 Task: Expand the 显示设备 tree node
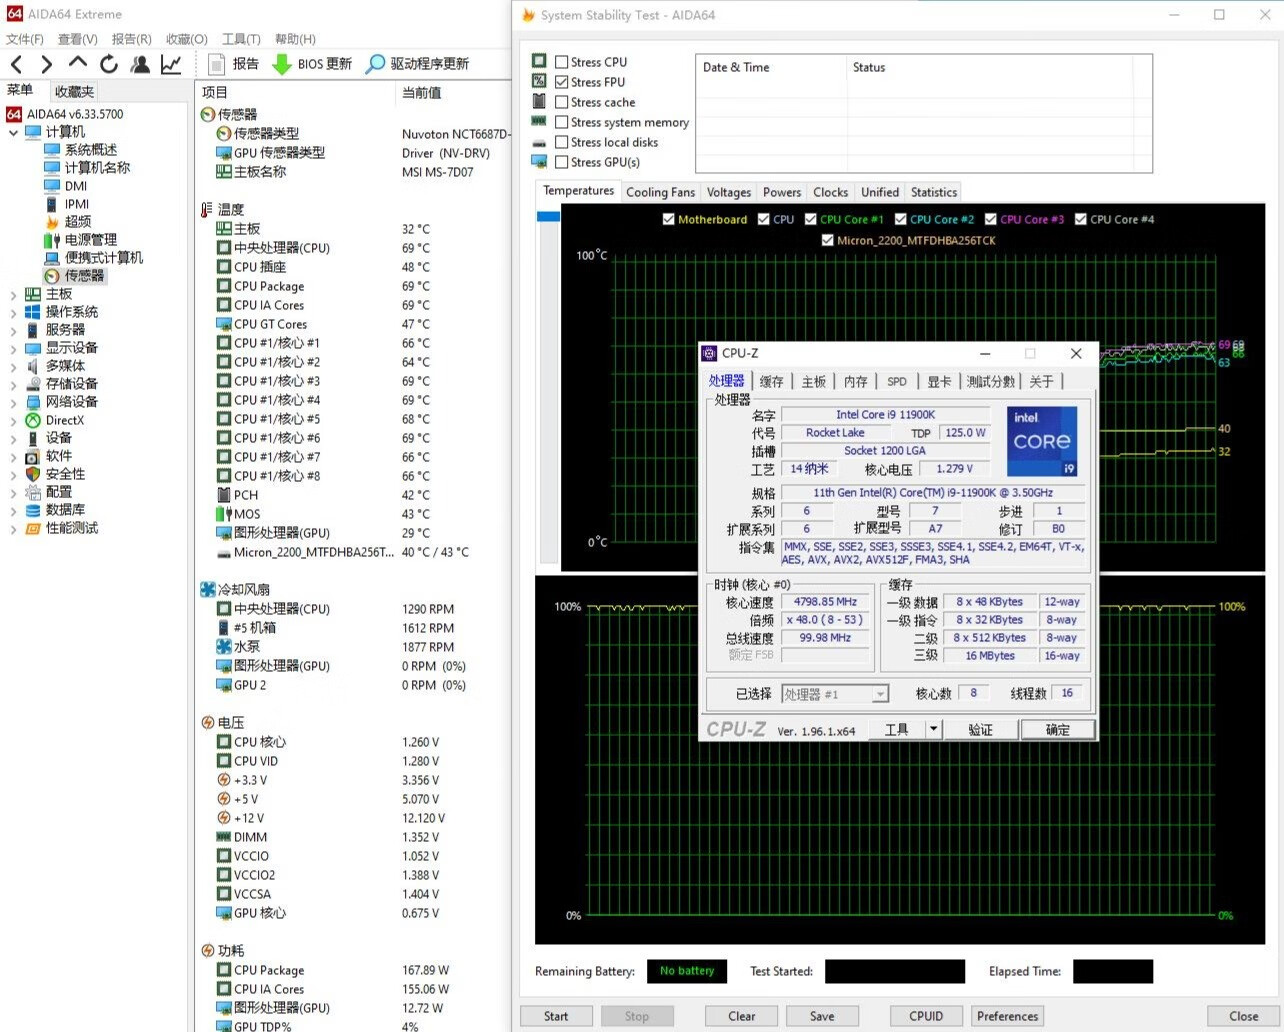pos(13,348)
